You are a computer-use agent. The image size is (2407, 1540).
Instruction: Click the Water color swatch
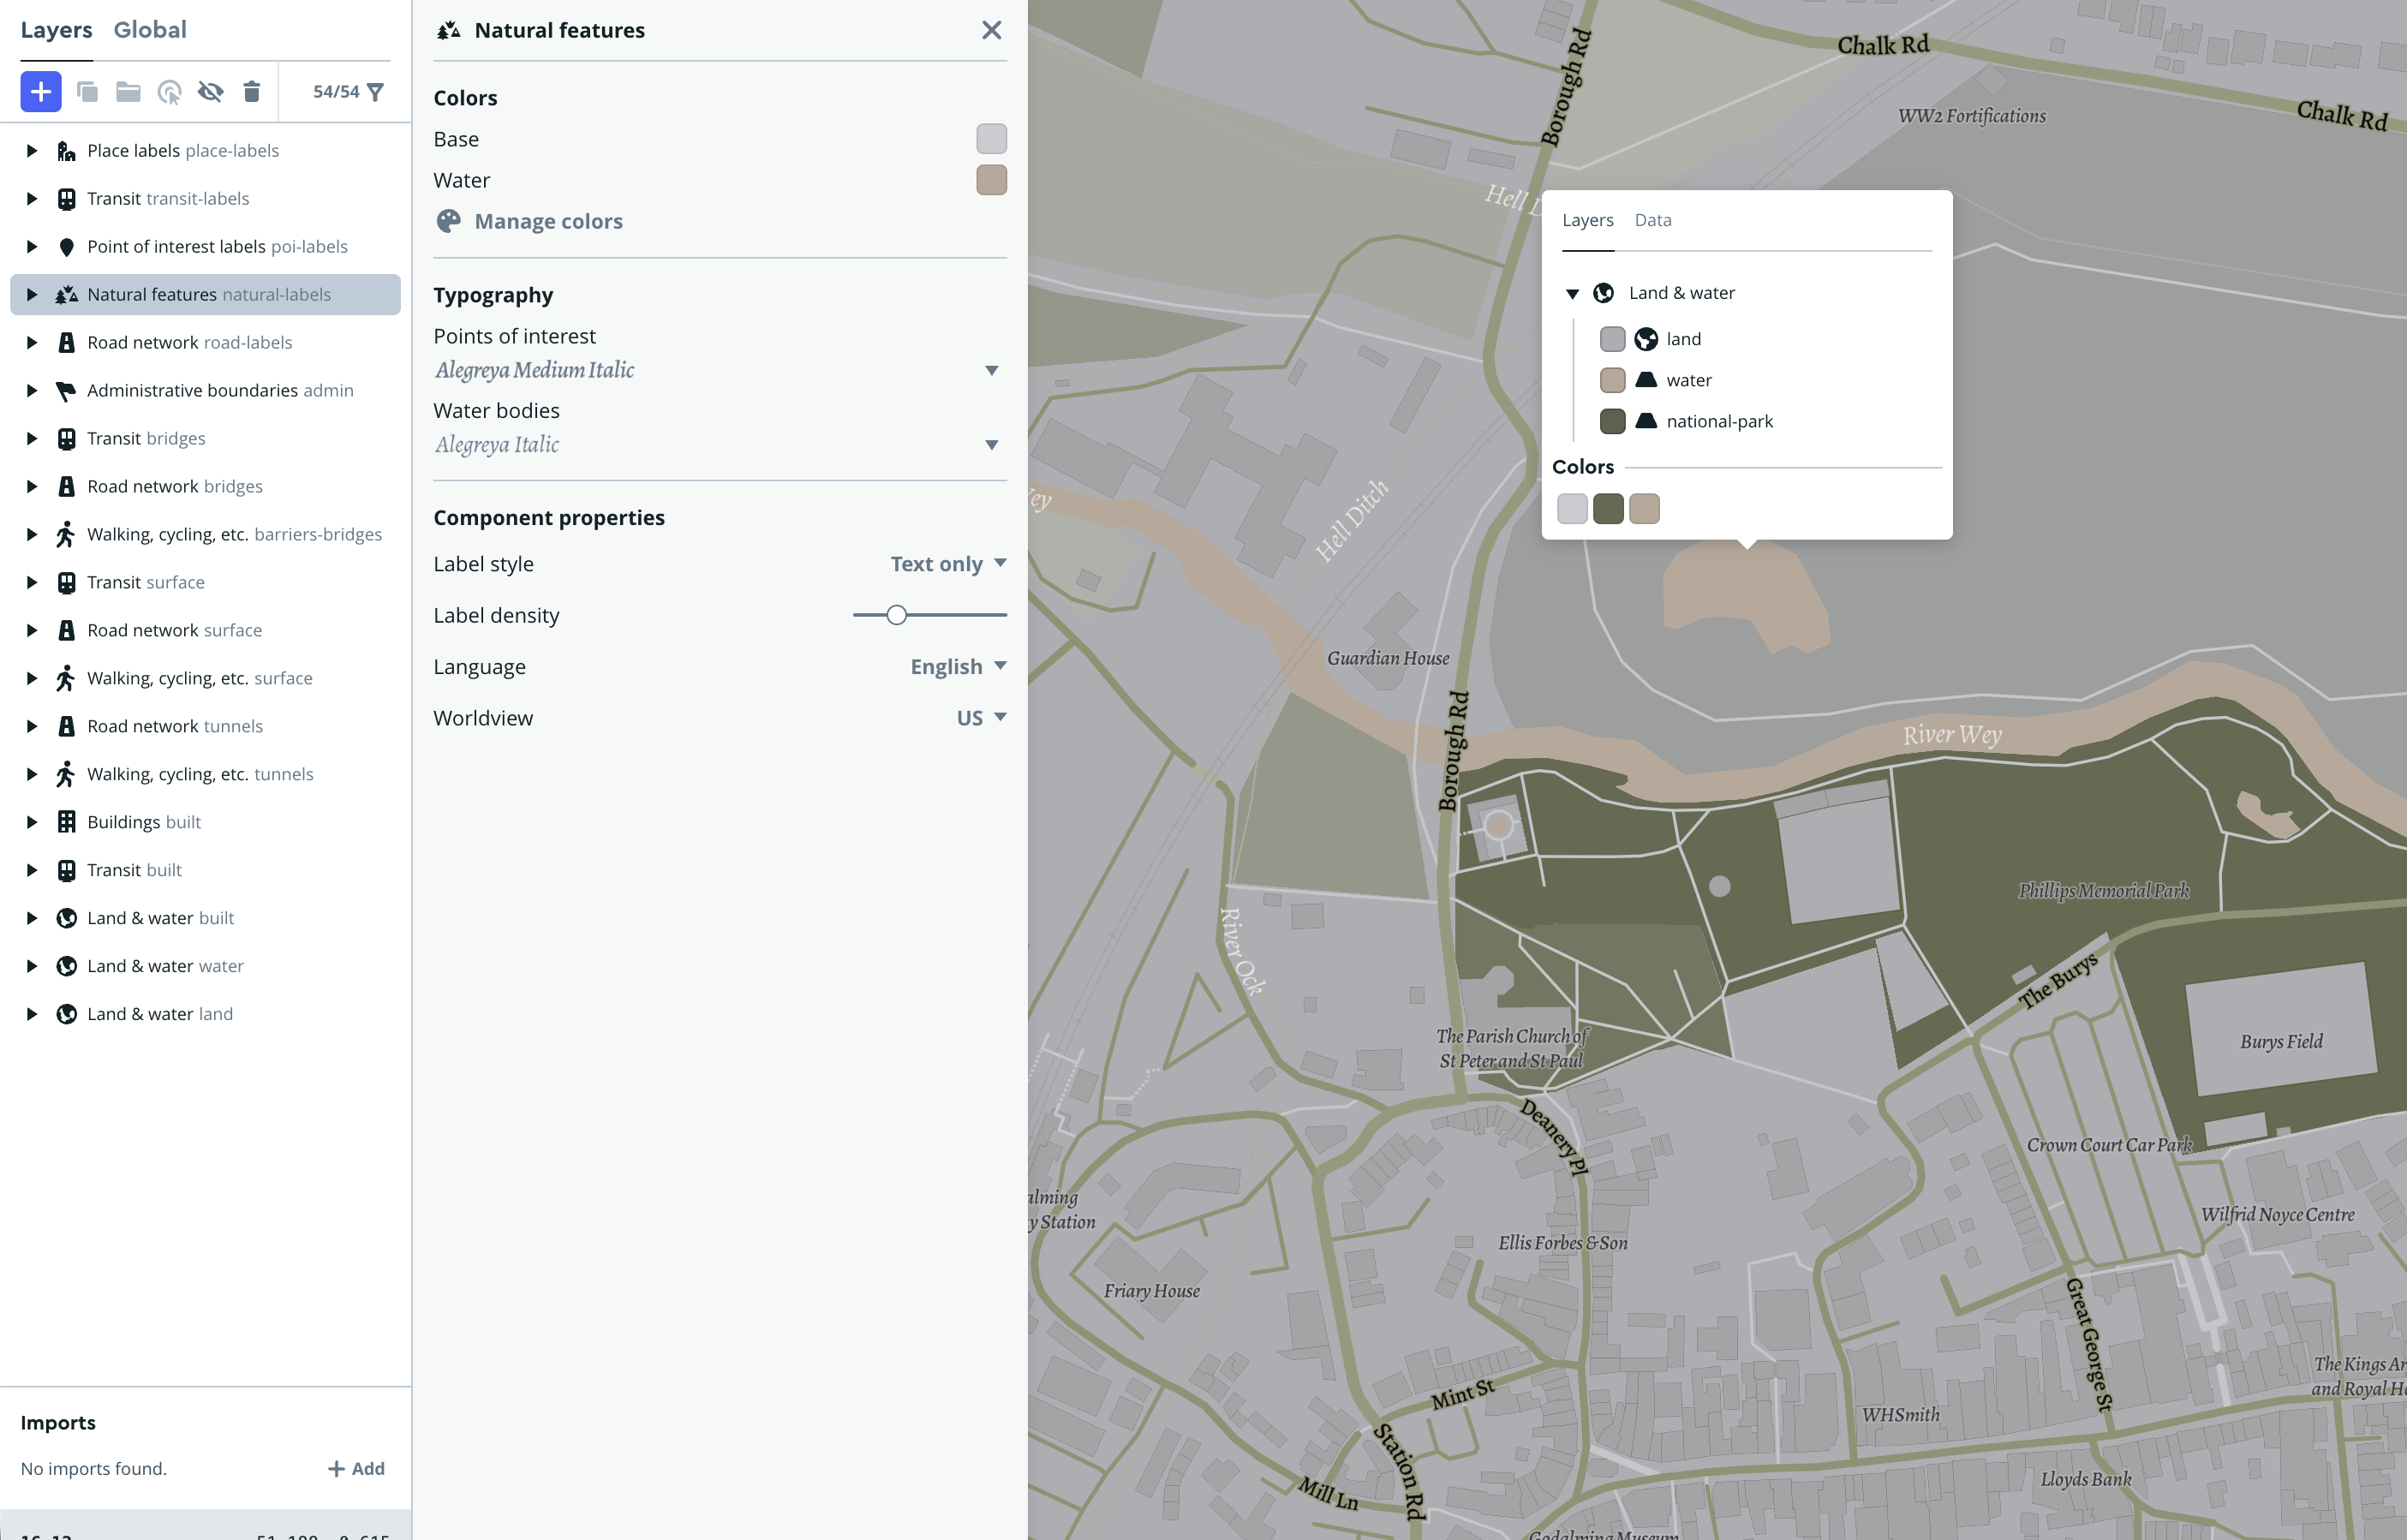[x=991, y=180]
